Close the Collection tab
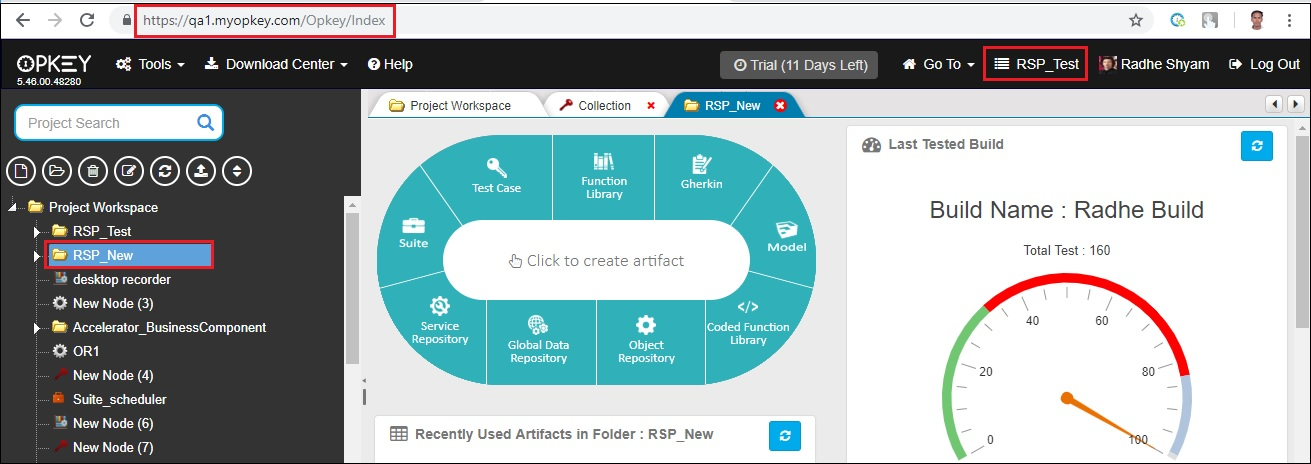The image size is (1311, 464). click(x=651, y=105)
